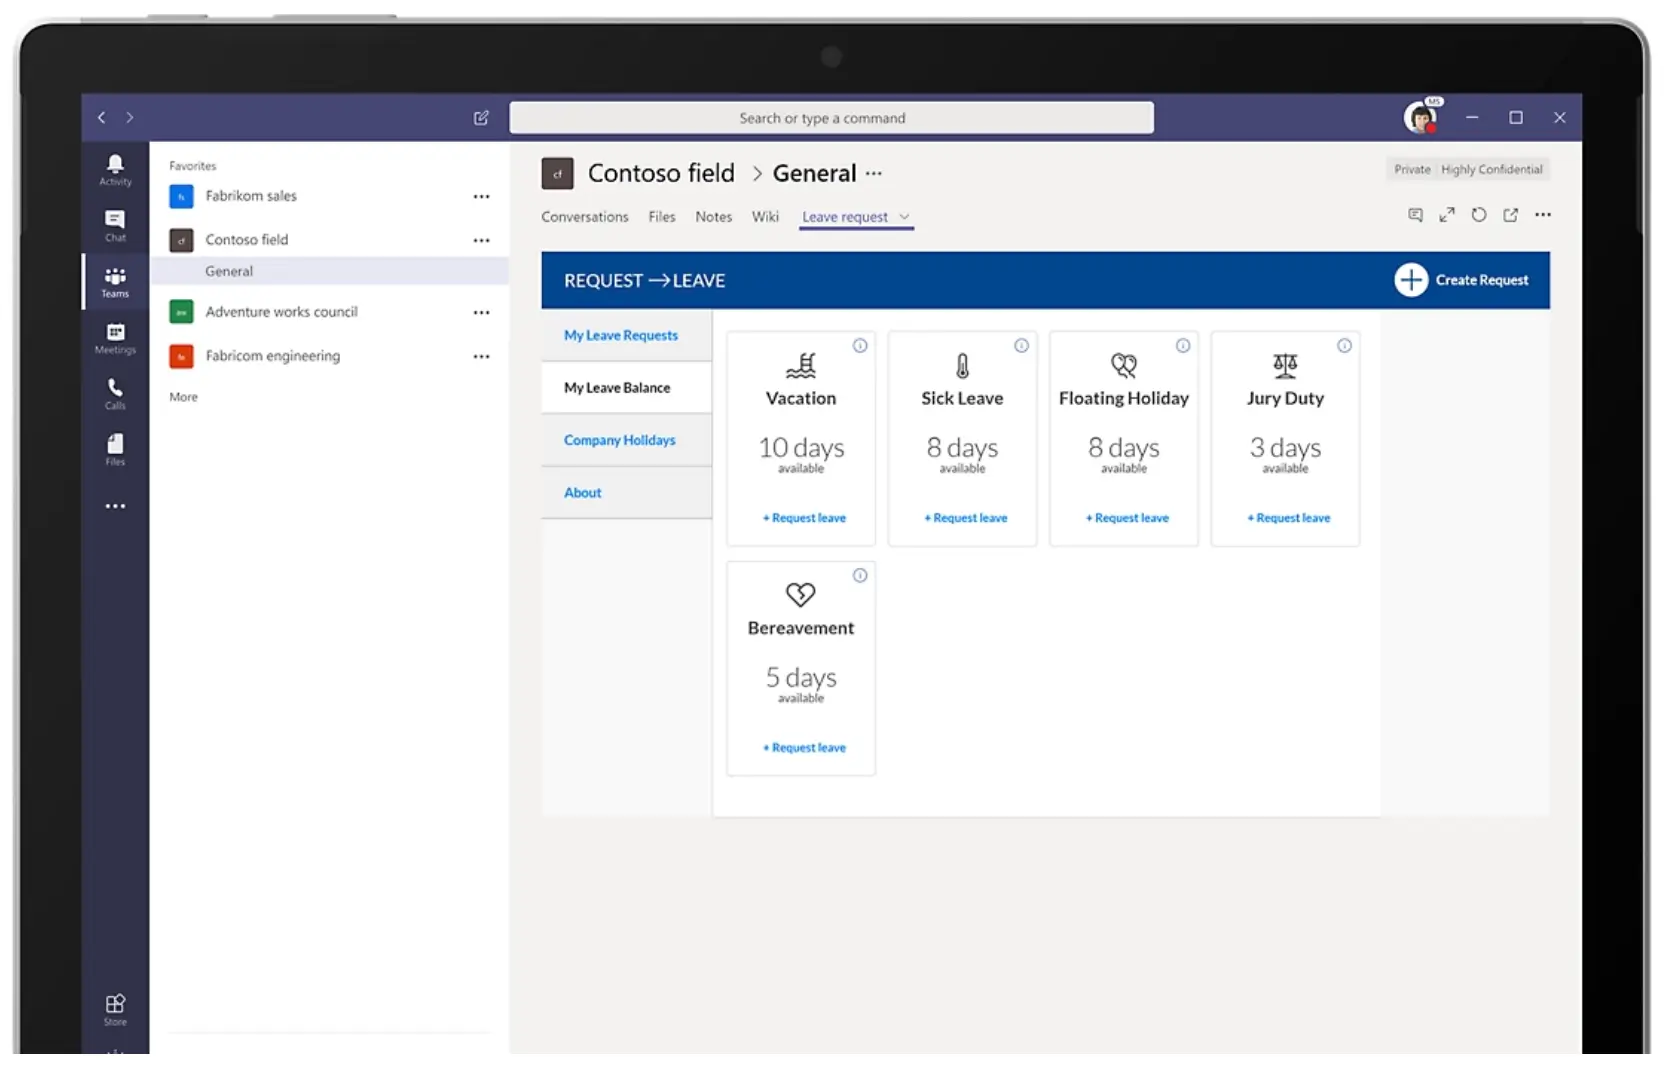Open General channel ellipsis options
Viewport: 1672px width, 1072px height.
pyautogui.click(x=874, y=173)
